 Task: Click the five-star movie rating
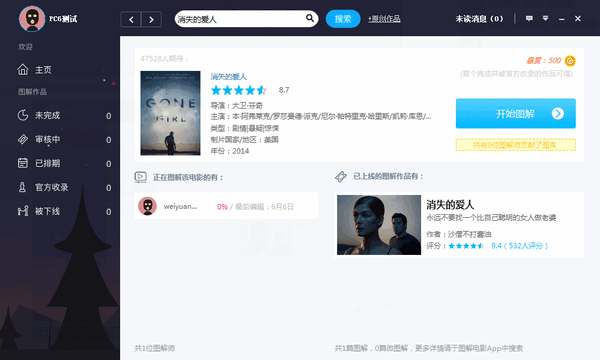[238, 90]
